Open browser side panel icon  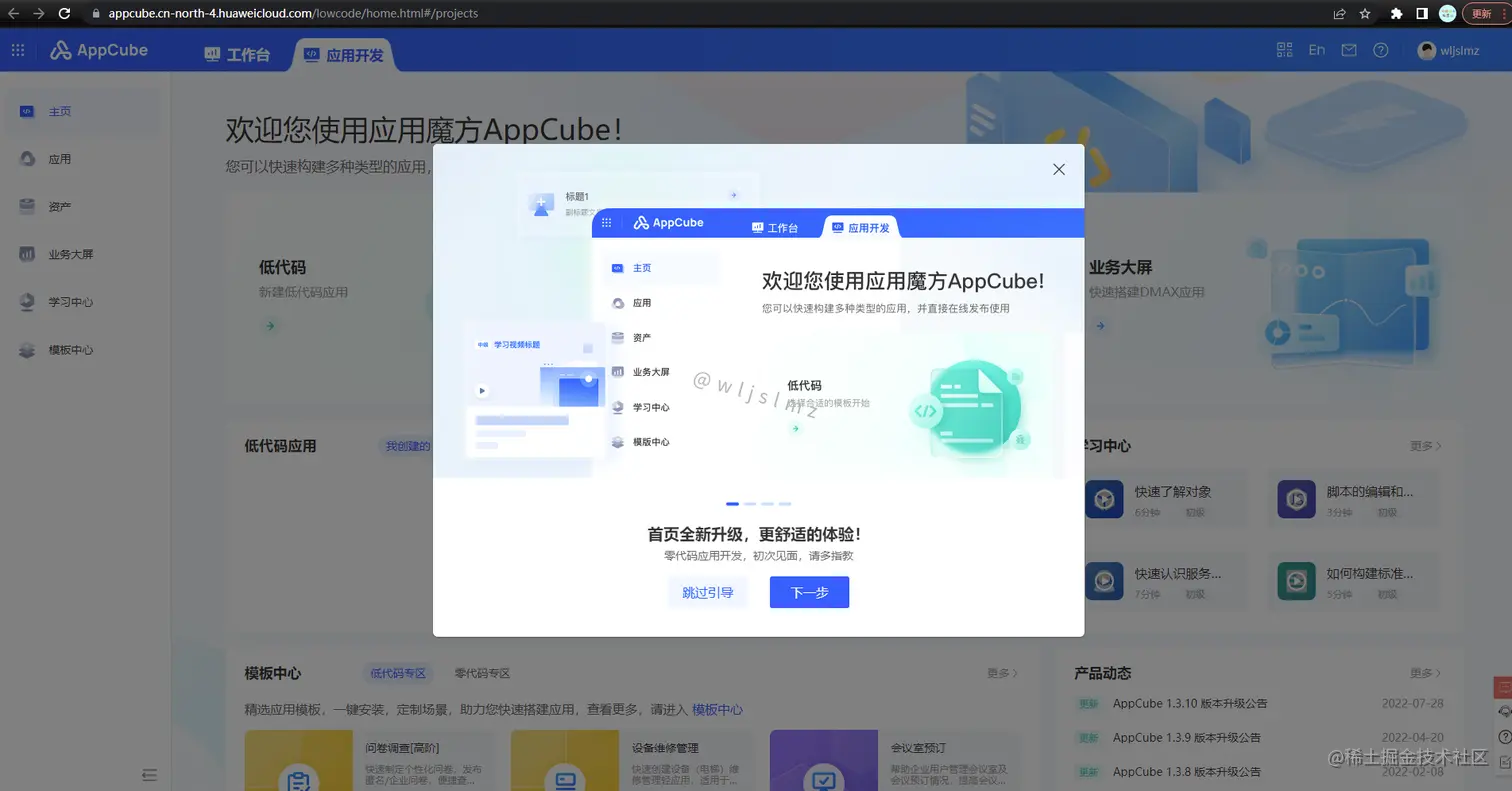click(1422, 13)
